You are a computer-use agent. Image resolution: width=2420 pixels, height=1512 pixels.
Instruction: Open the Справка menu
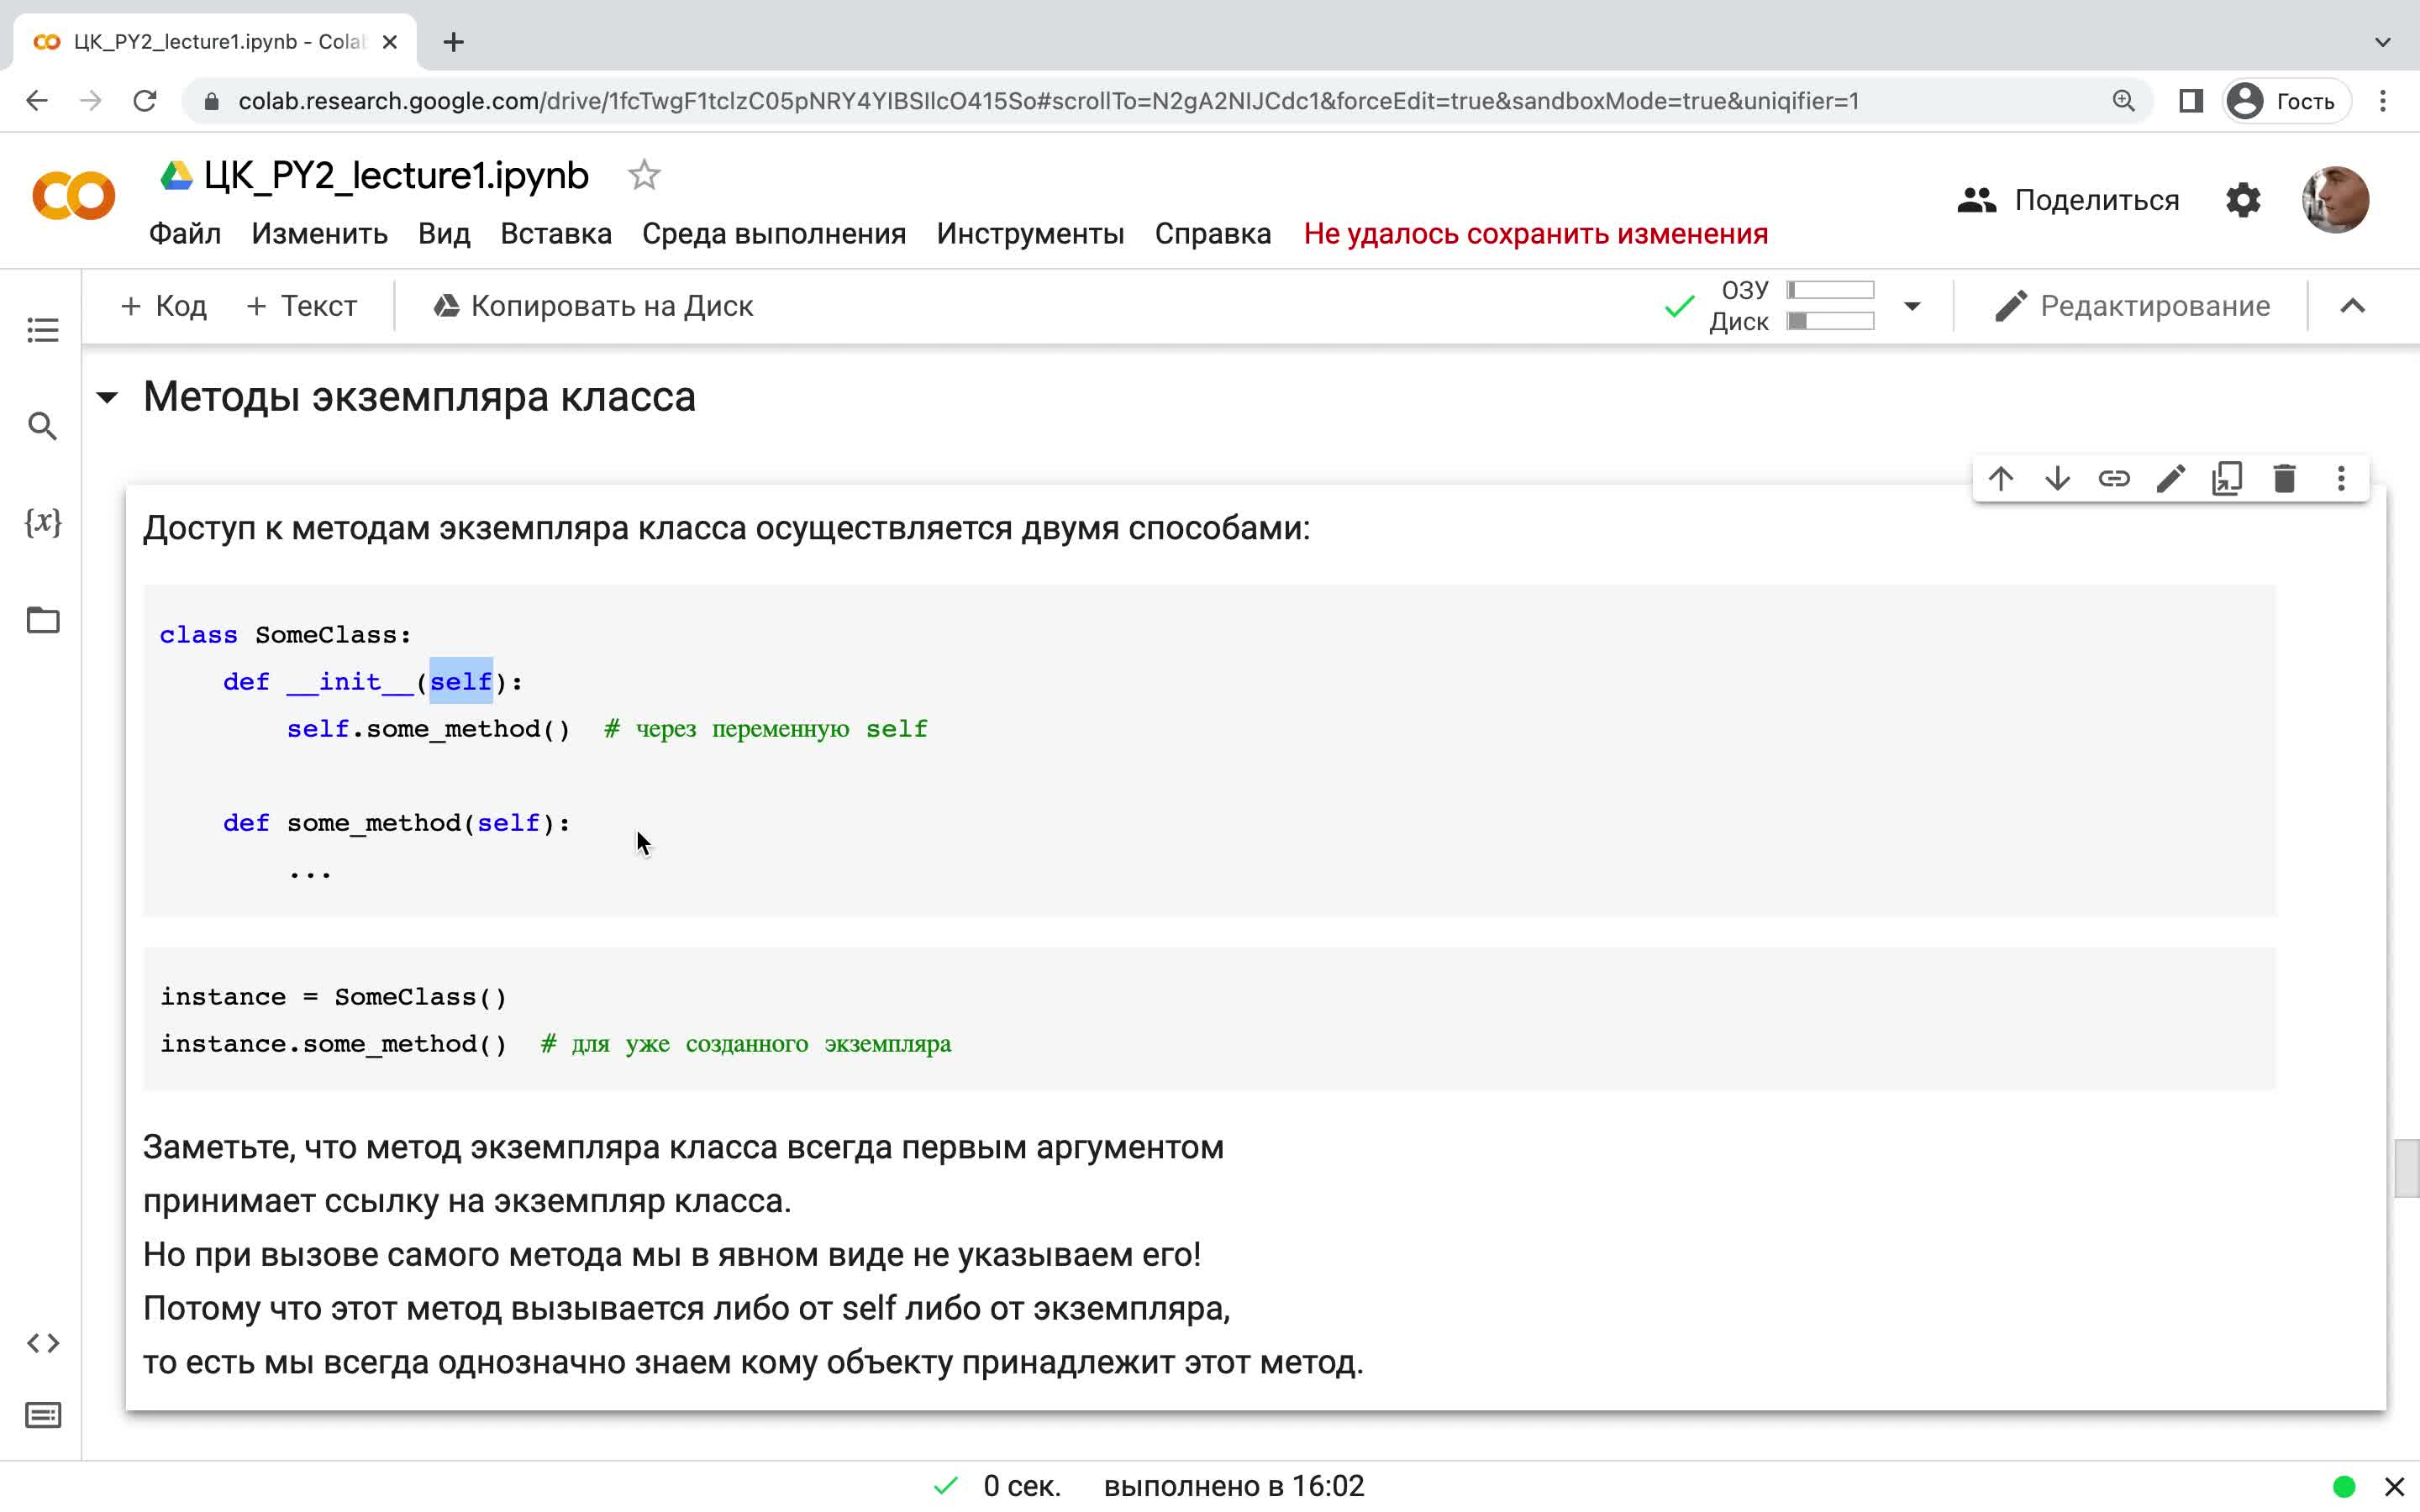coord(1213,234)
